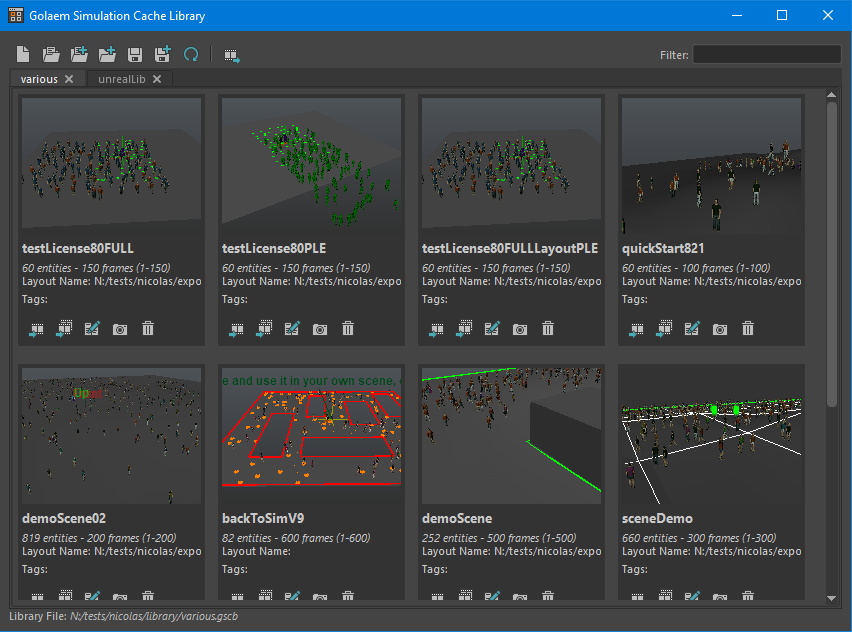Close the various tab

click(69, 79)
